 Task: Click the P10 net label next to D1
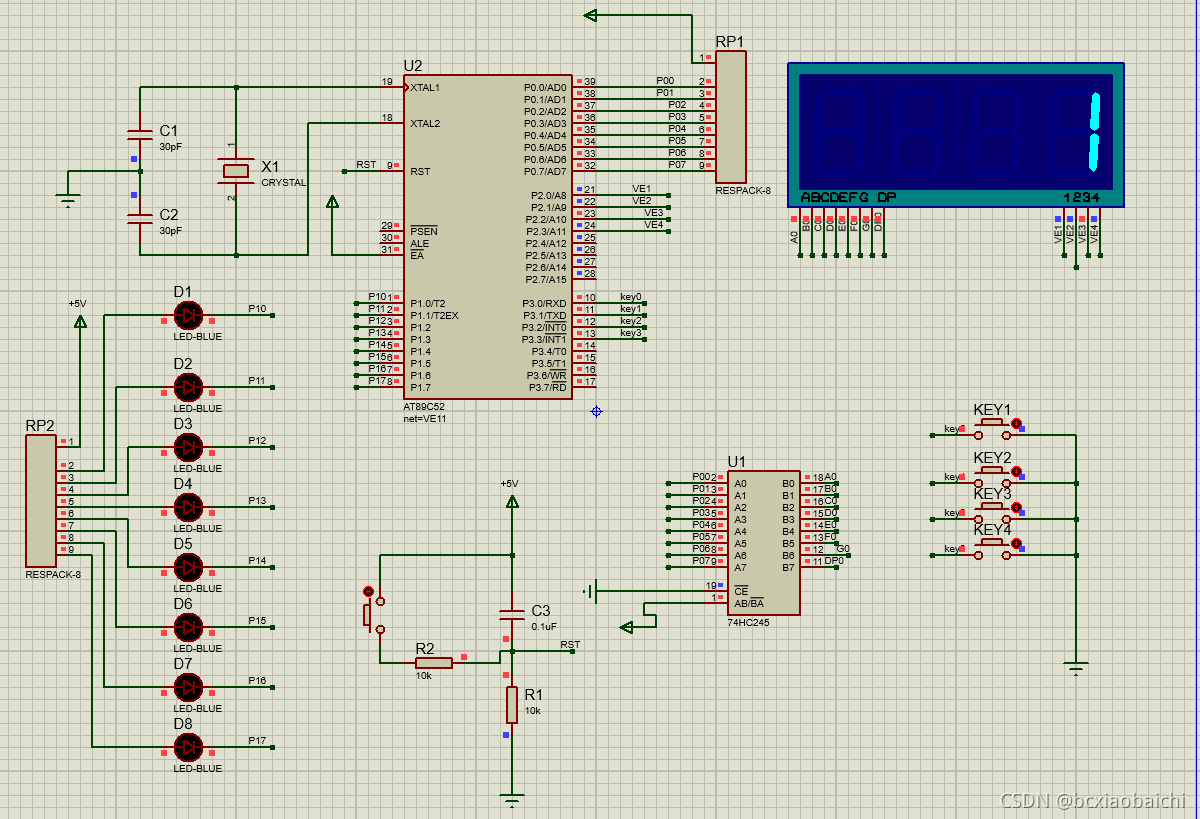[x=257, y=309]
